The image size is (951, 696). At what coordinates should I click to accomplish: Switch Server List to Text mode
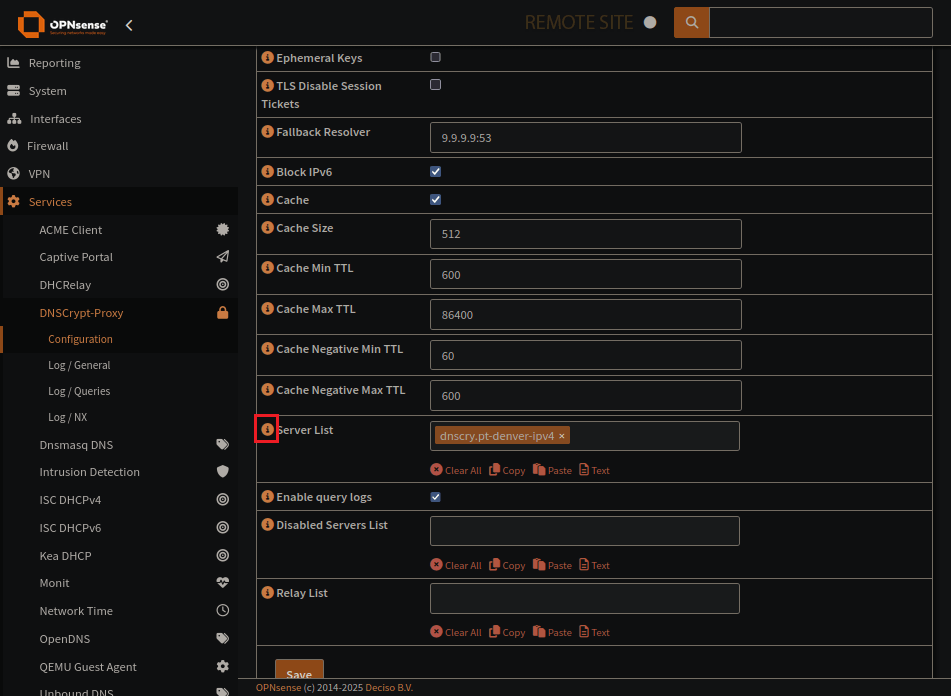(594, 470)
